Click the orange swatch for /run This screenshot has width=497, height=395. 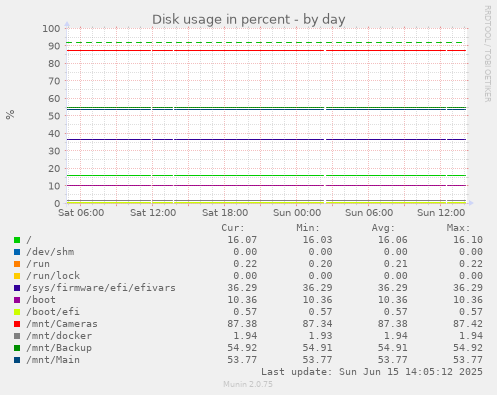click(17, 264)
